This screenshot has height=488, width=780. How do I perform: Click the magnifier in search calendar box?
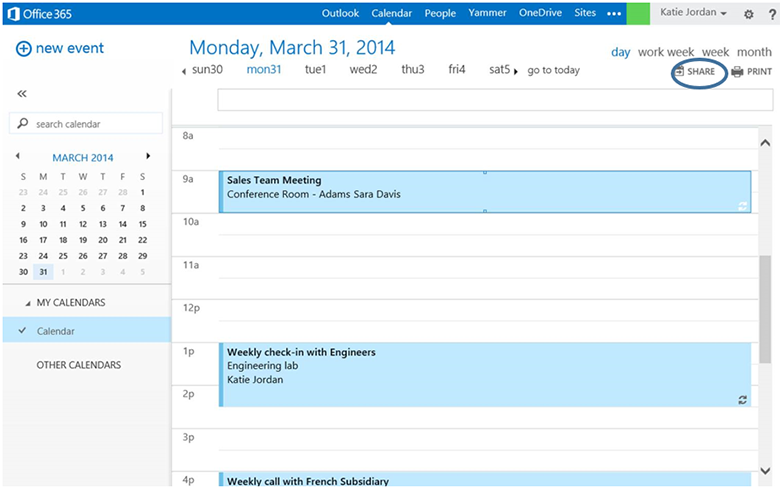tap(22, 124)
